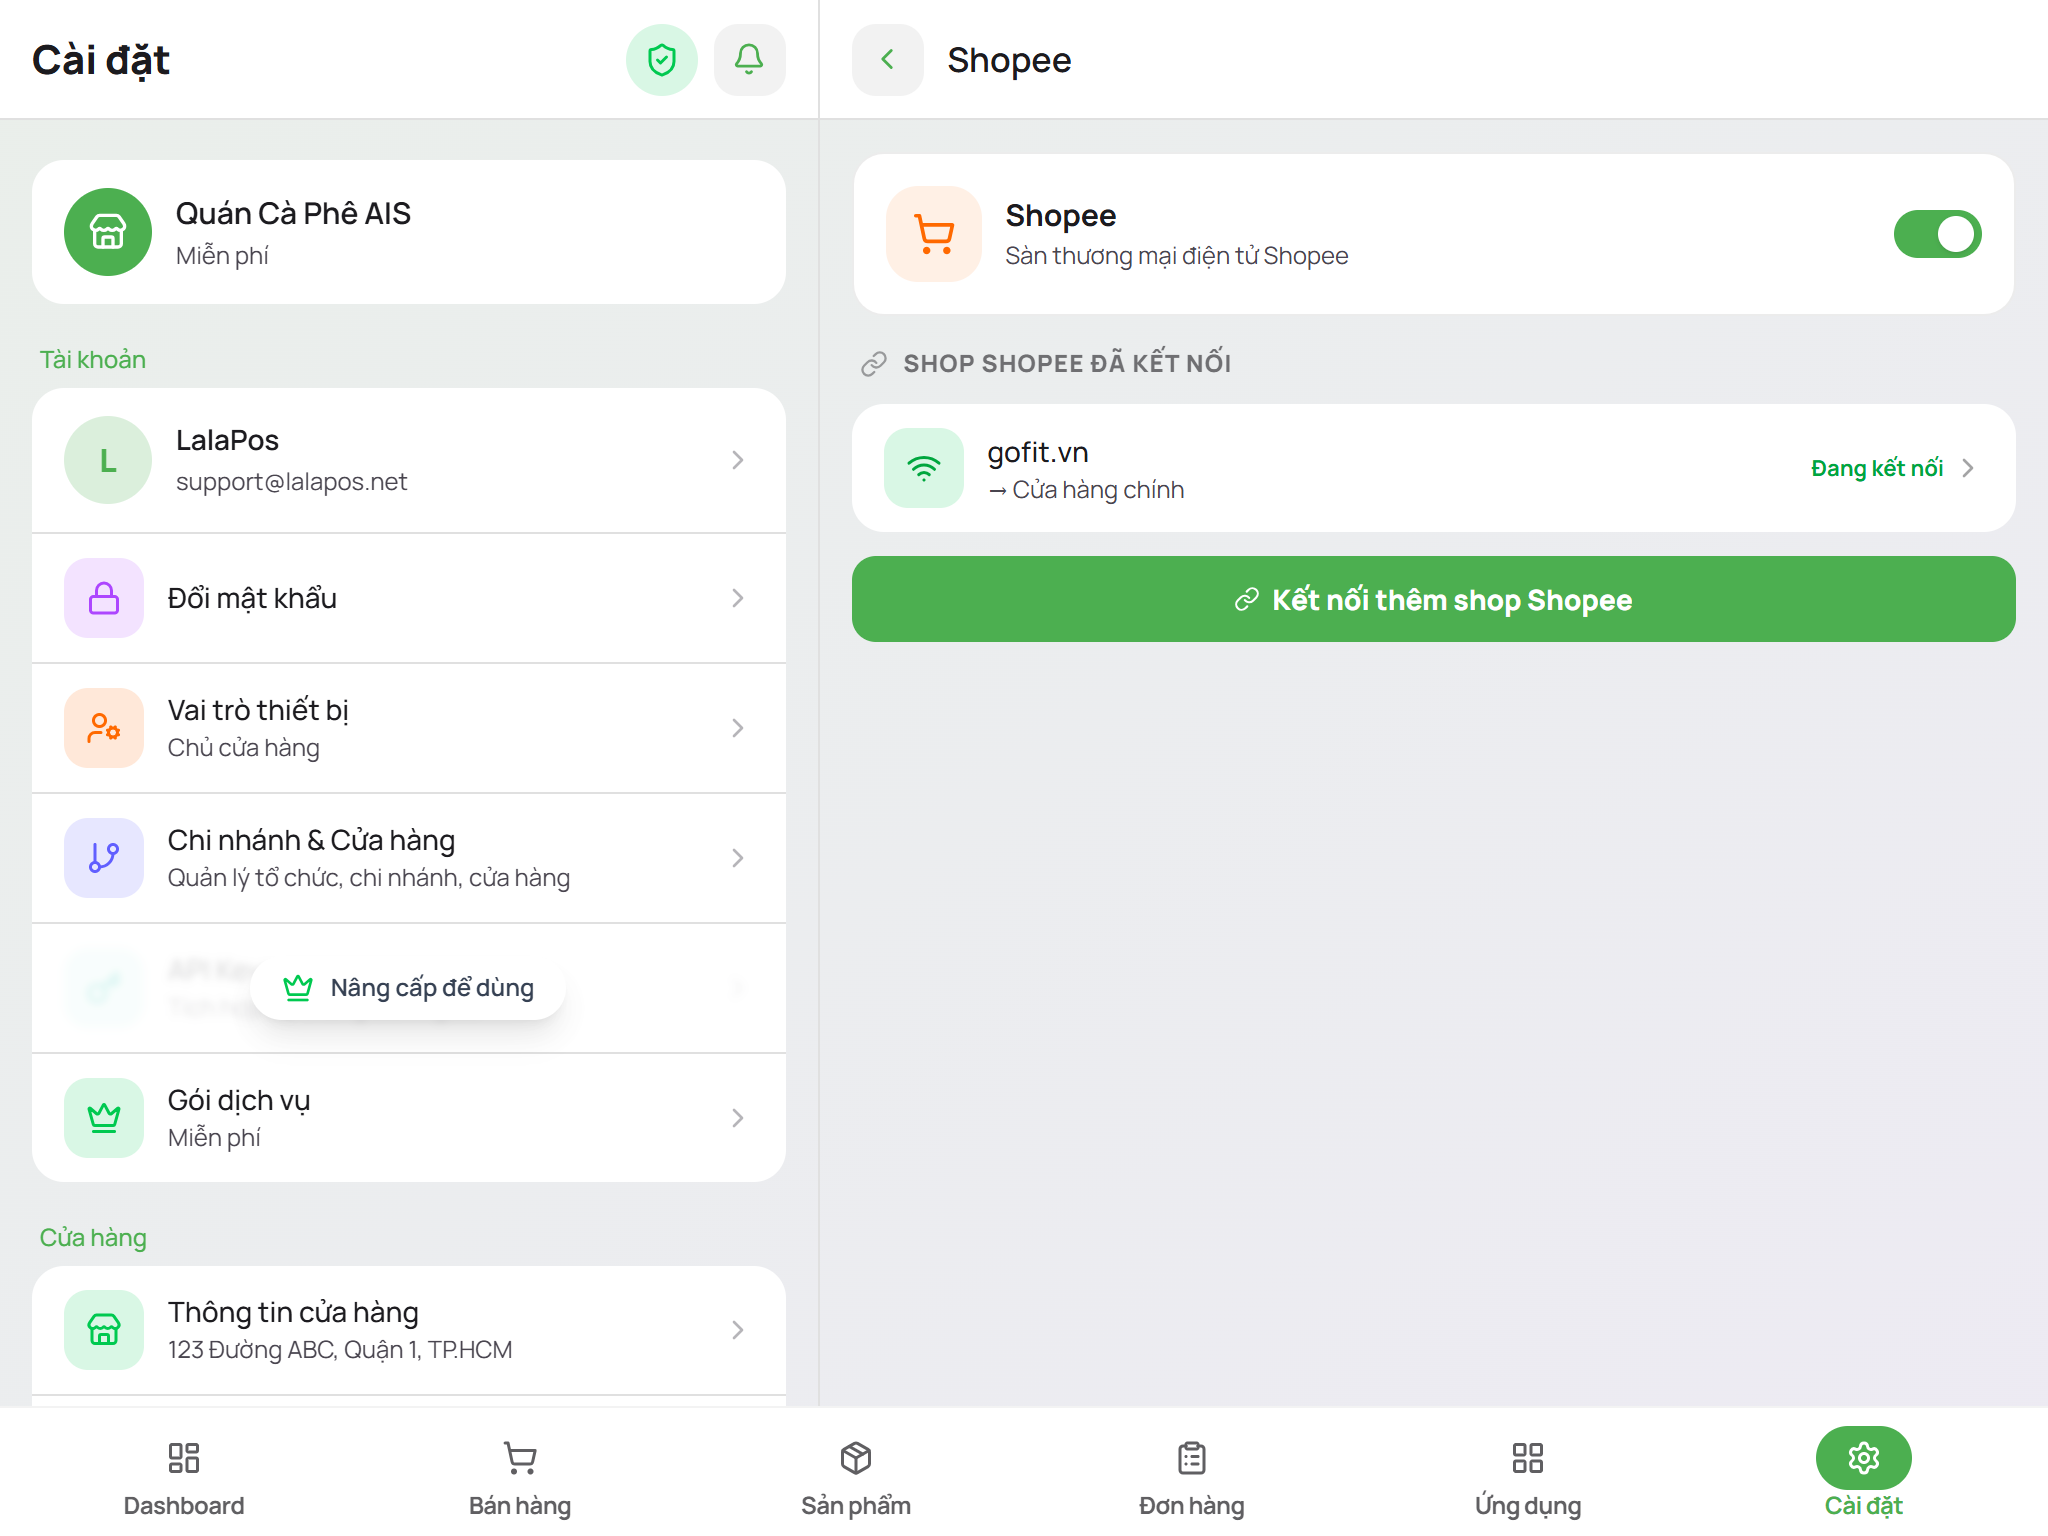Switch to the Đơn hàng tab label

1192,1506
